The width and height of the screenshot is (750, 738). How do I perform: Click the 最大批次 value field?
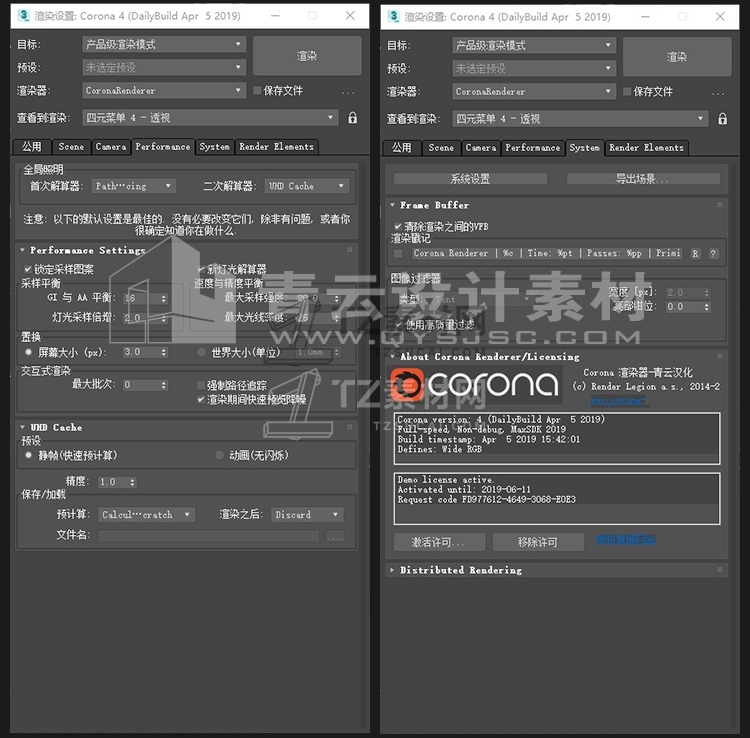point(141,385)
